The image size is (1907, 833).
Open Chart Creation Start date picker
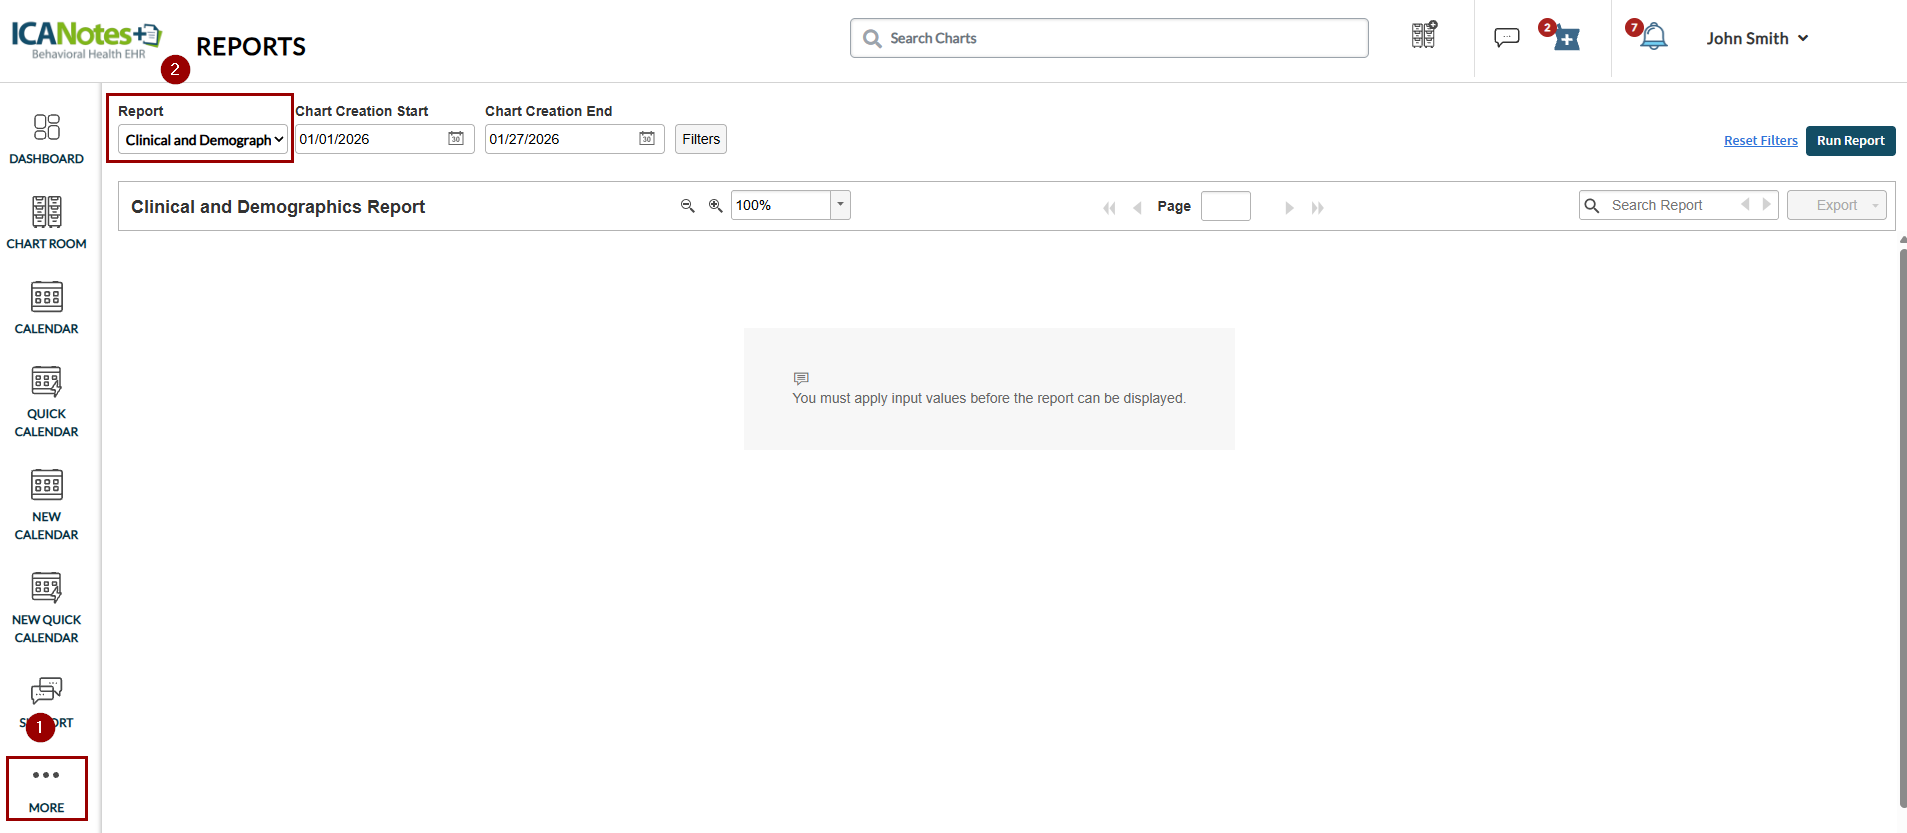coord(456,139)
